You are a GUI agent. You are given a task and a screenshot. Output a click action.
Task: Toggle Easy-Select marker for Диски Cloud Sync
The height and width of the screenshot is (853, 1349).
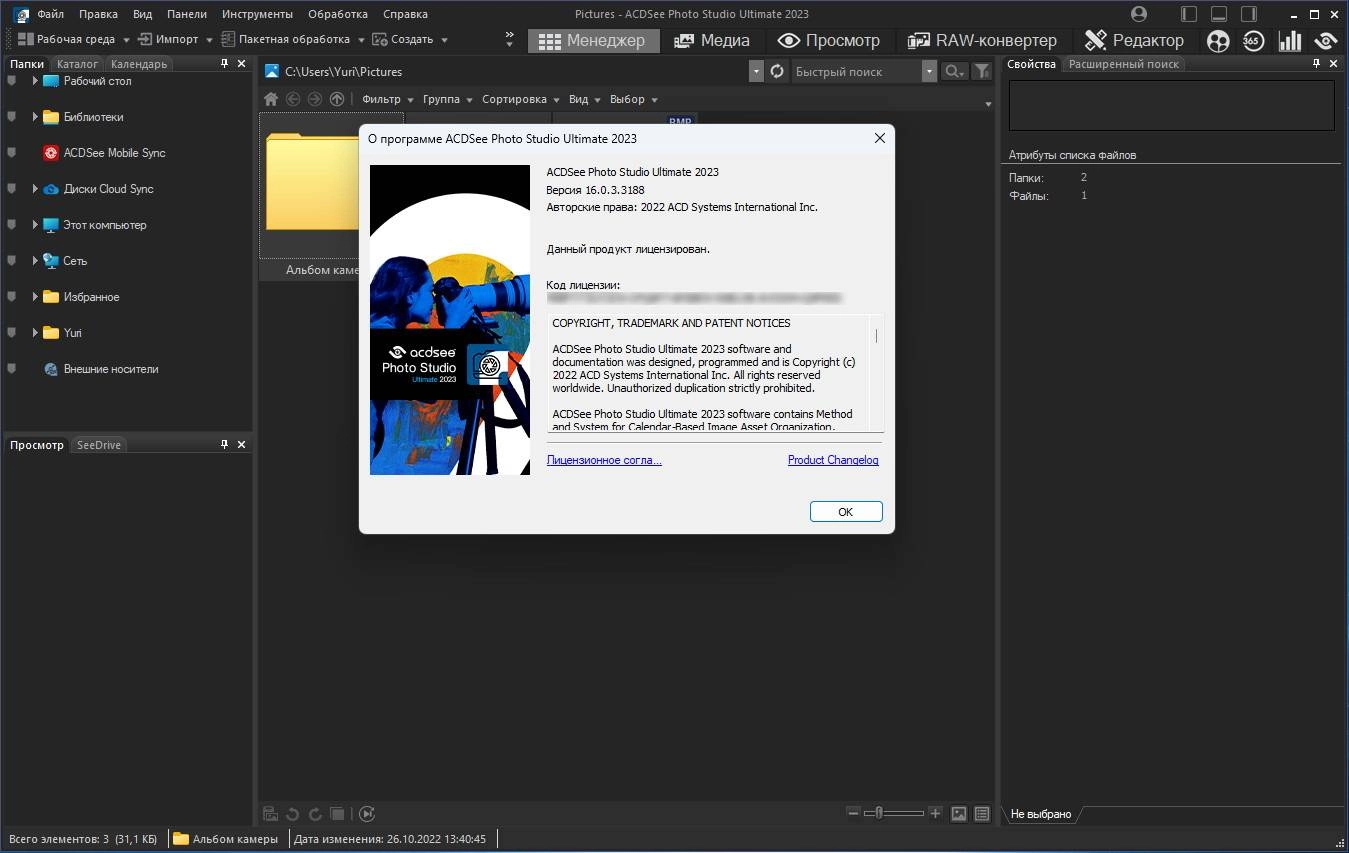pos(12,189)
